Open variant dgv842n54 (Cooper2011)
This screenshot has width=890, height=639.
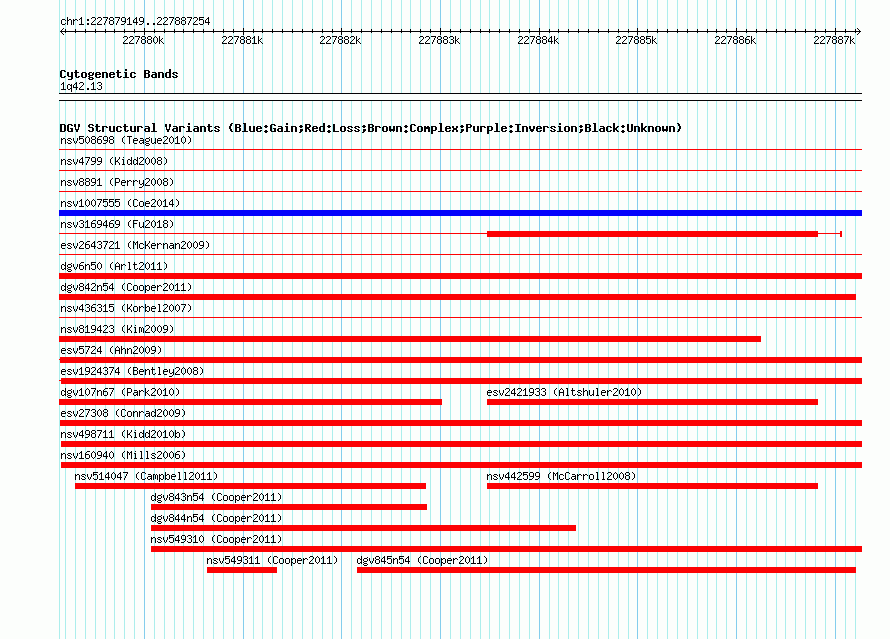(x=126, y=287)
